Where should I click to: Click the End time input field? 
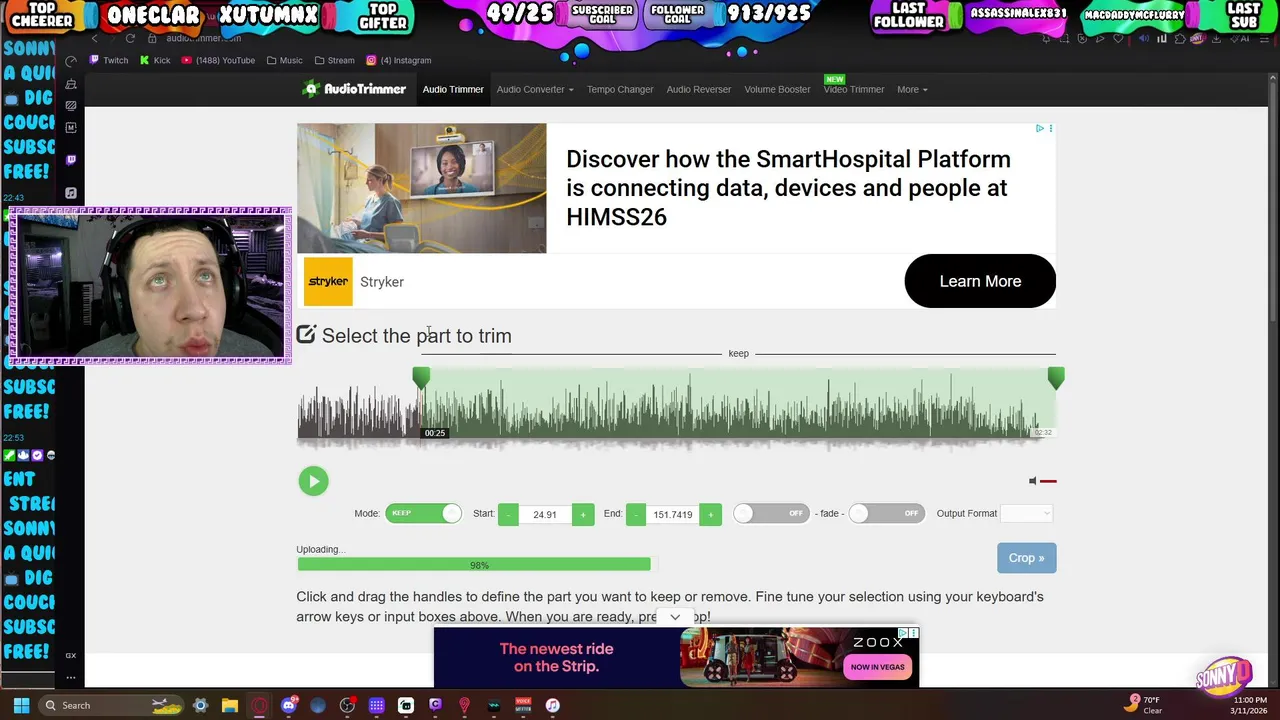pyautogui.click(x=673, y=514)
